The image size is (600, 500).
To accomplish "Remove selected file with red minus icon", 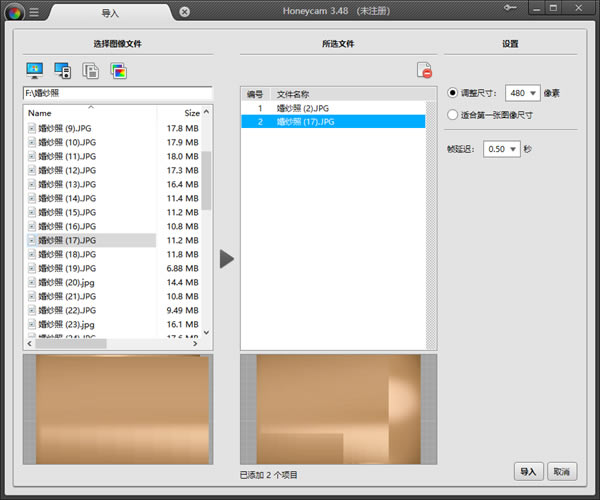I will point(424,70).
